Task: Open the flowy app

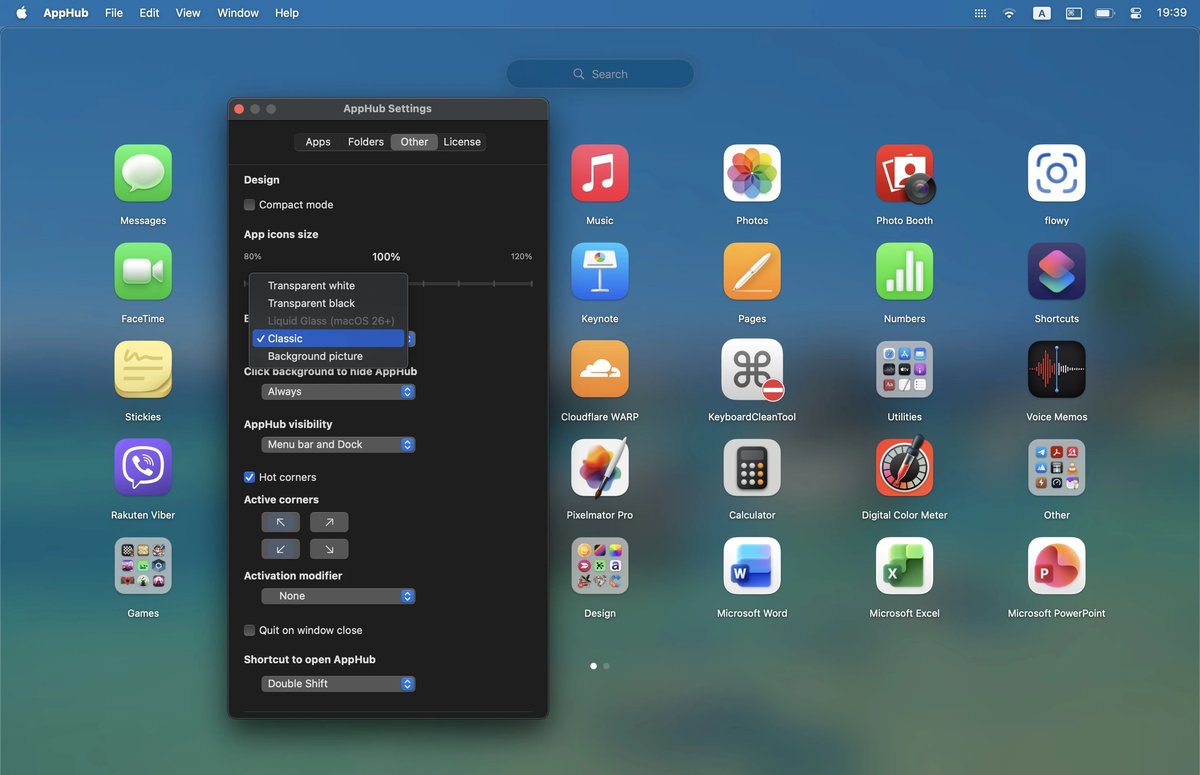Action: [1056, 172]
